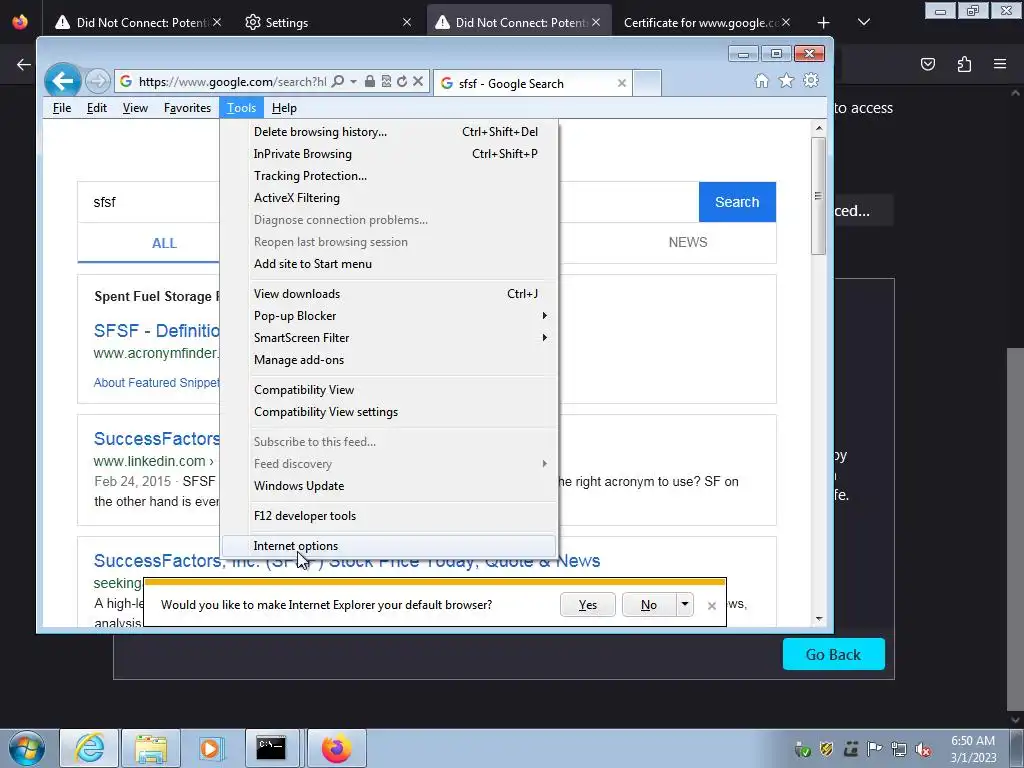Open the Help menu
1024x768 pixels.
click(284, 108)
